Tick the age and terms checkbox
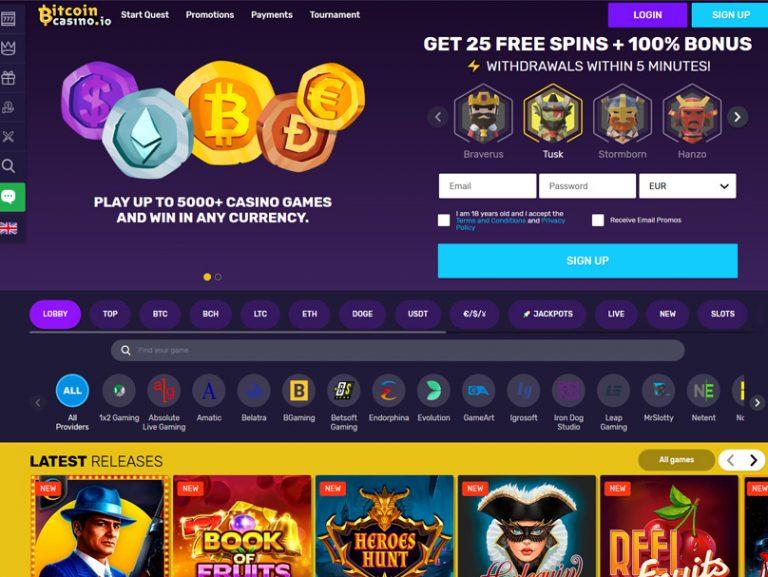Viewport: 768px width, 577px height. 444,220
